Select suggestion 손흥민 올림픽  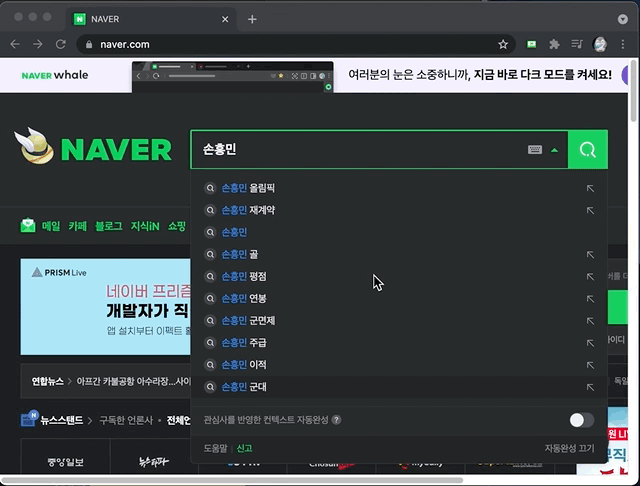click(399, 188)
